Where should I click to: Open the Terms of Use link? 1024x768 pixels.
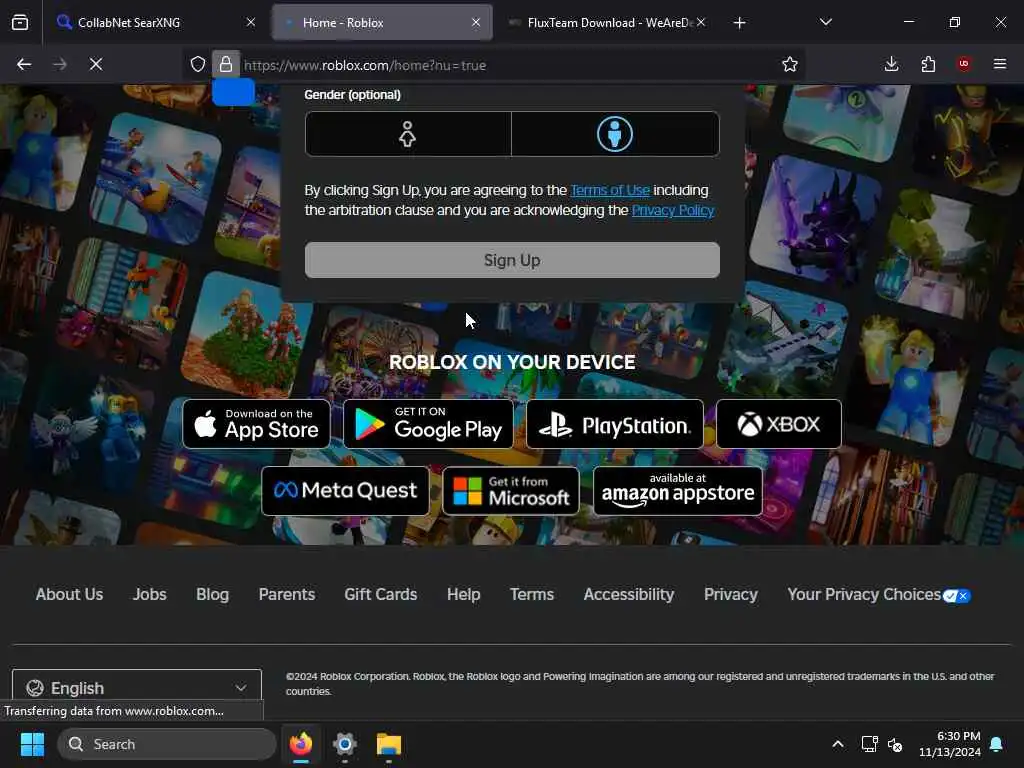[x=610, y=190]
